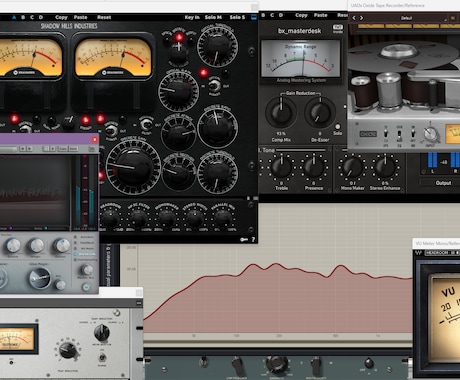Click Reset in Shadow Hills toolbar
Image resolution: width=460 pixels, height=380 pixels.
click(104, 17)
